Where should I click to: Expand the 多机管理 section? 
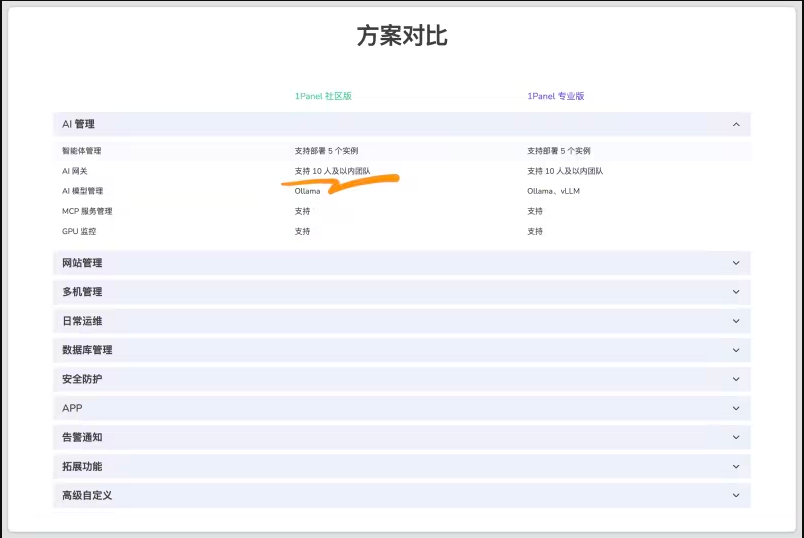click(401, 292)
